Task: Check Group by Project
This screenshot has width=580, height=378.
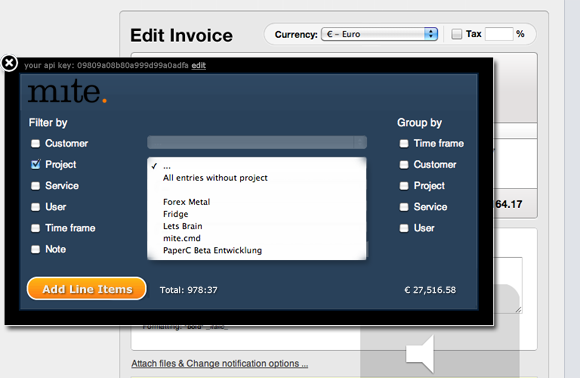Action: click(404, 186)
